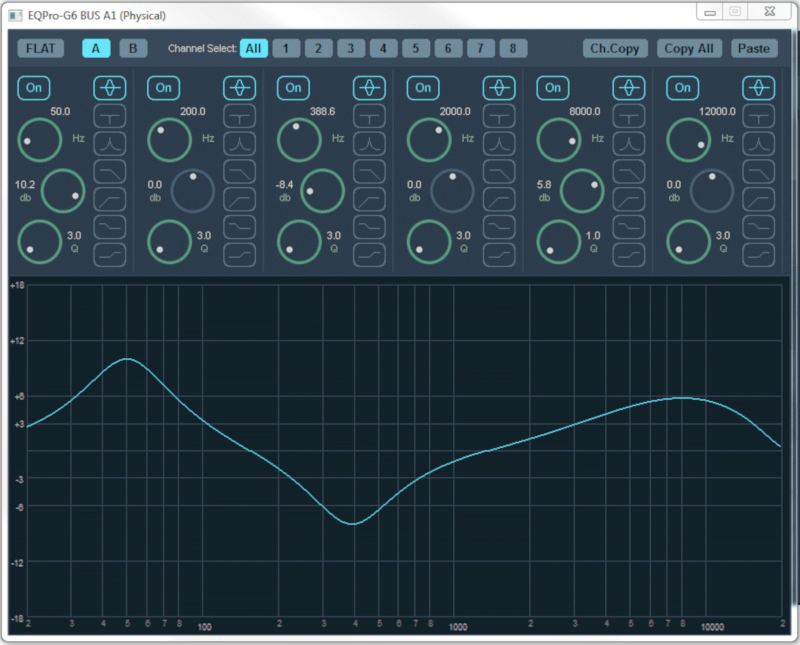
Task: Select peaking bell filter for 200.0 Hz band
Action: 240,88
